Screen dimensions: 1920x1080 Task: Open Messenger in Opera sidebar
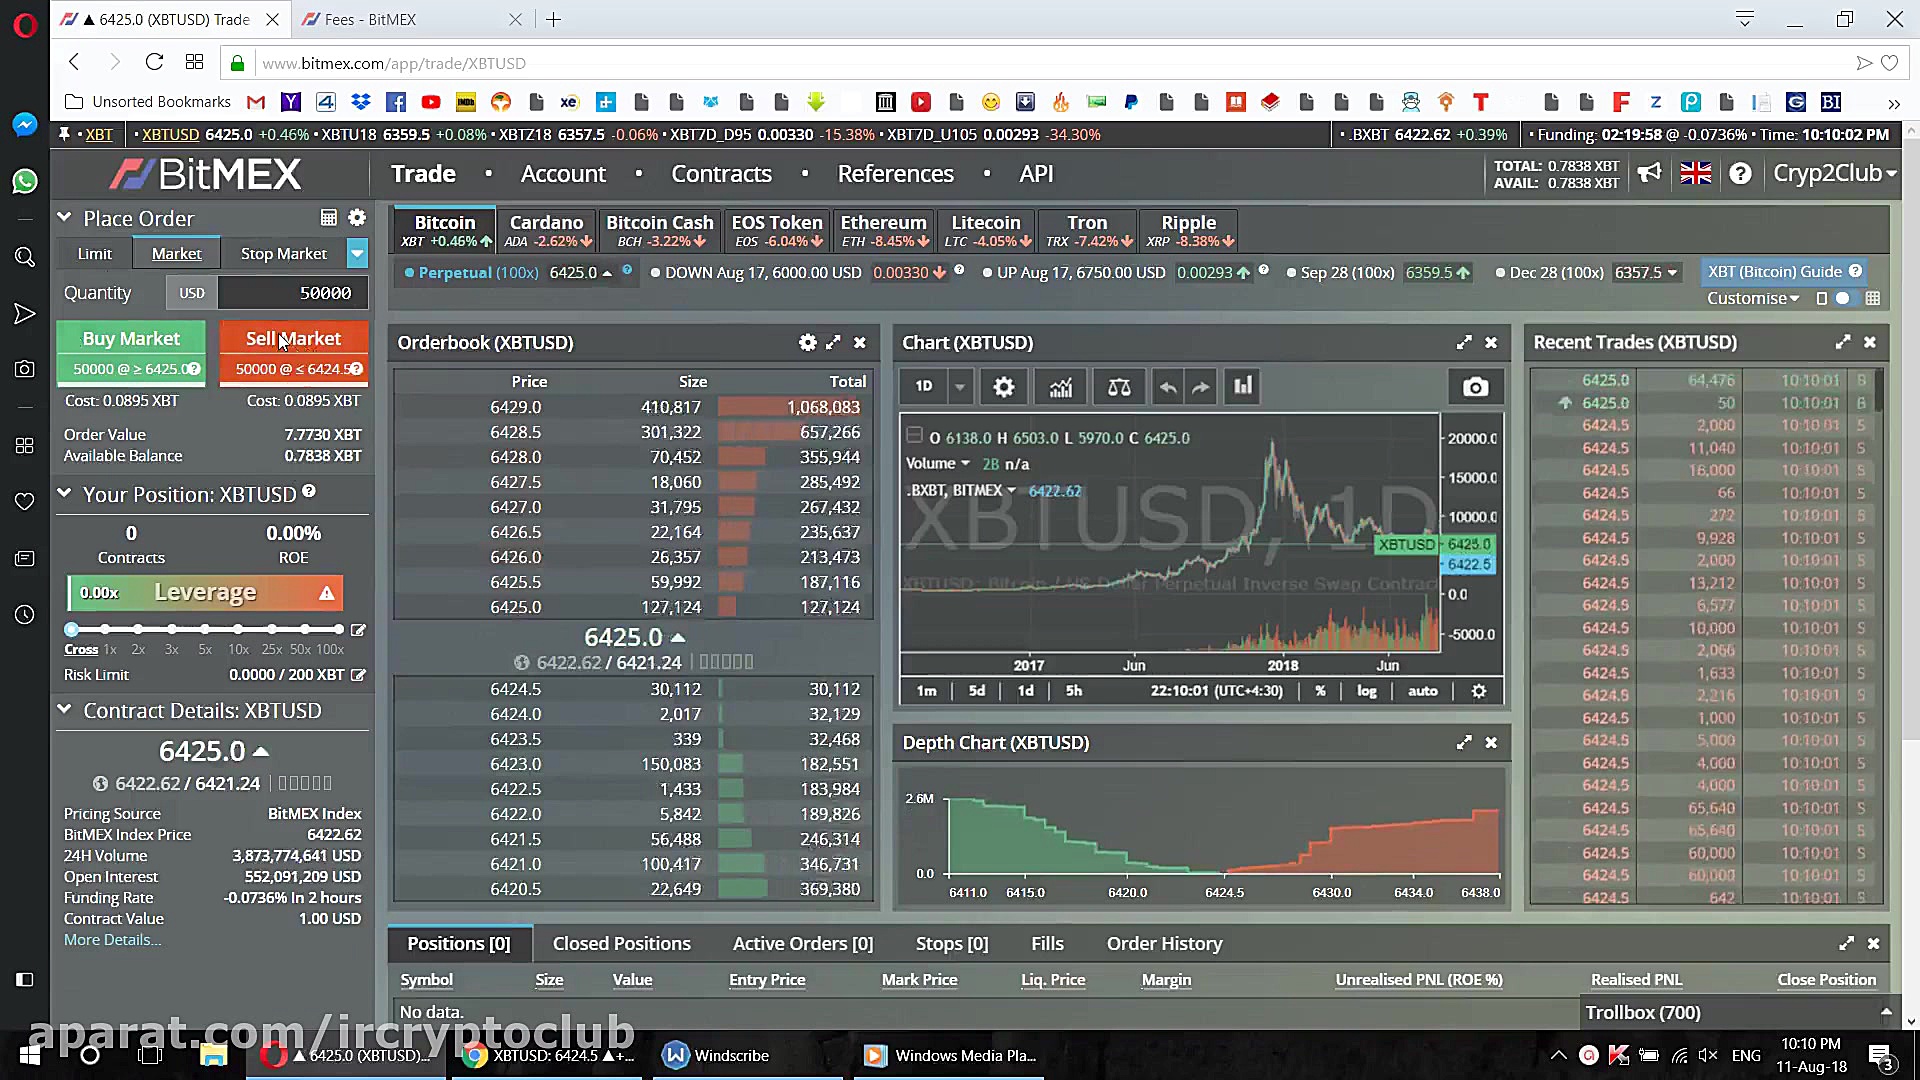25,124
